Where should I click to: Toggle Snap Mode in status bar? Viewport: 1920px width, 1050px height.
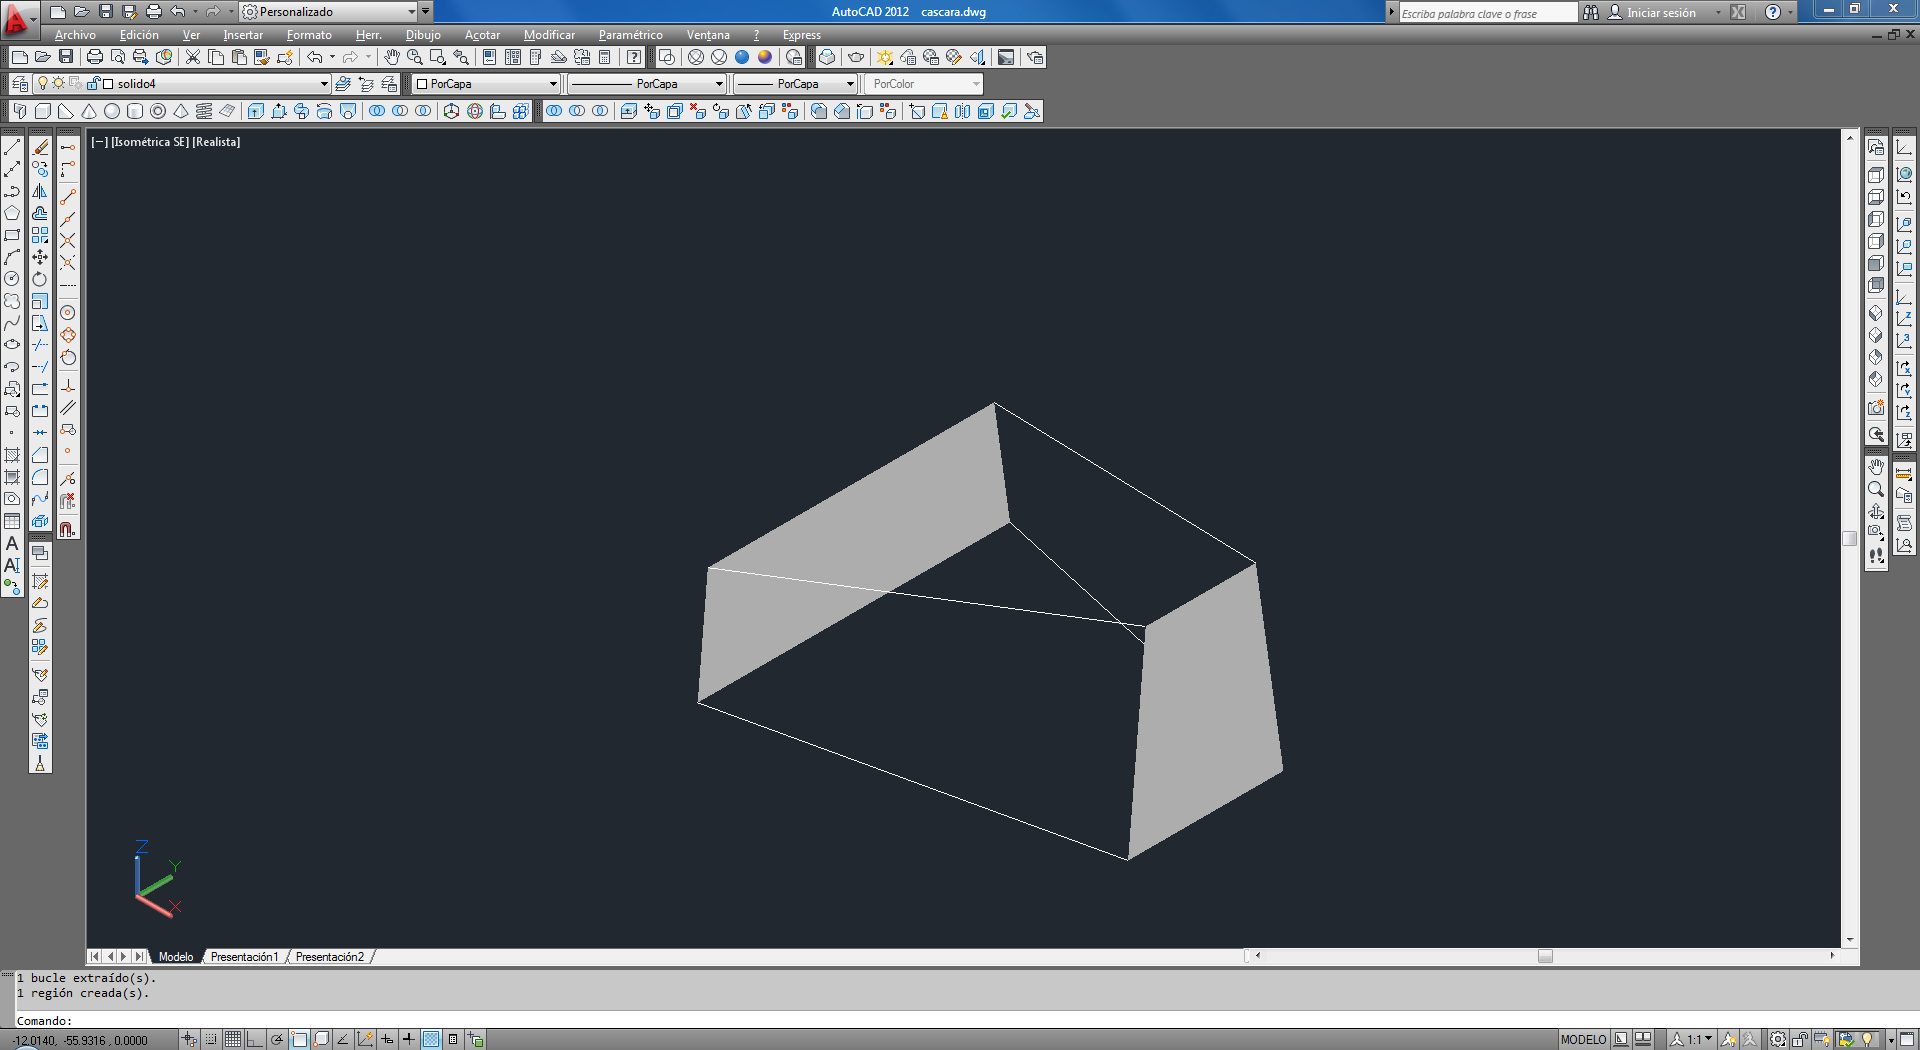(x=211, y=1039)
